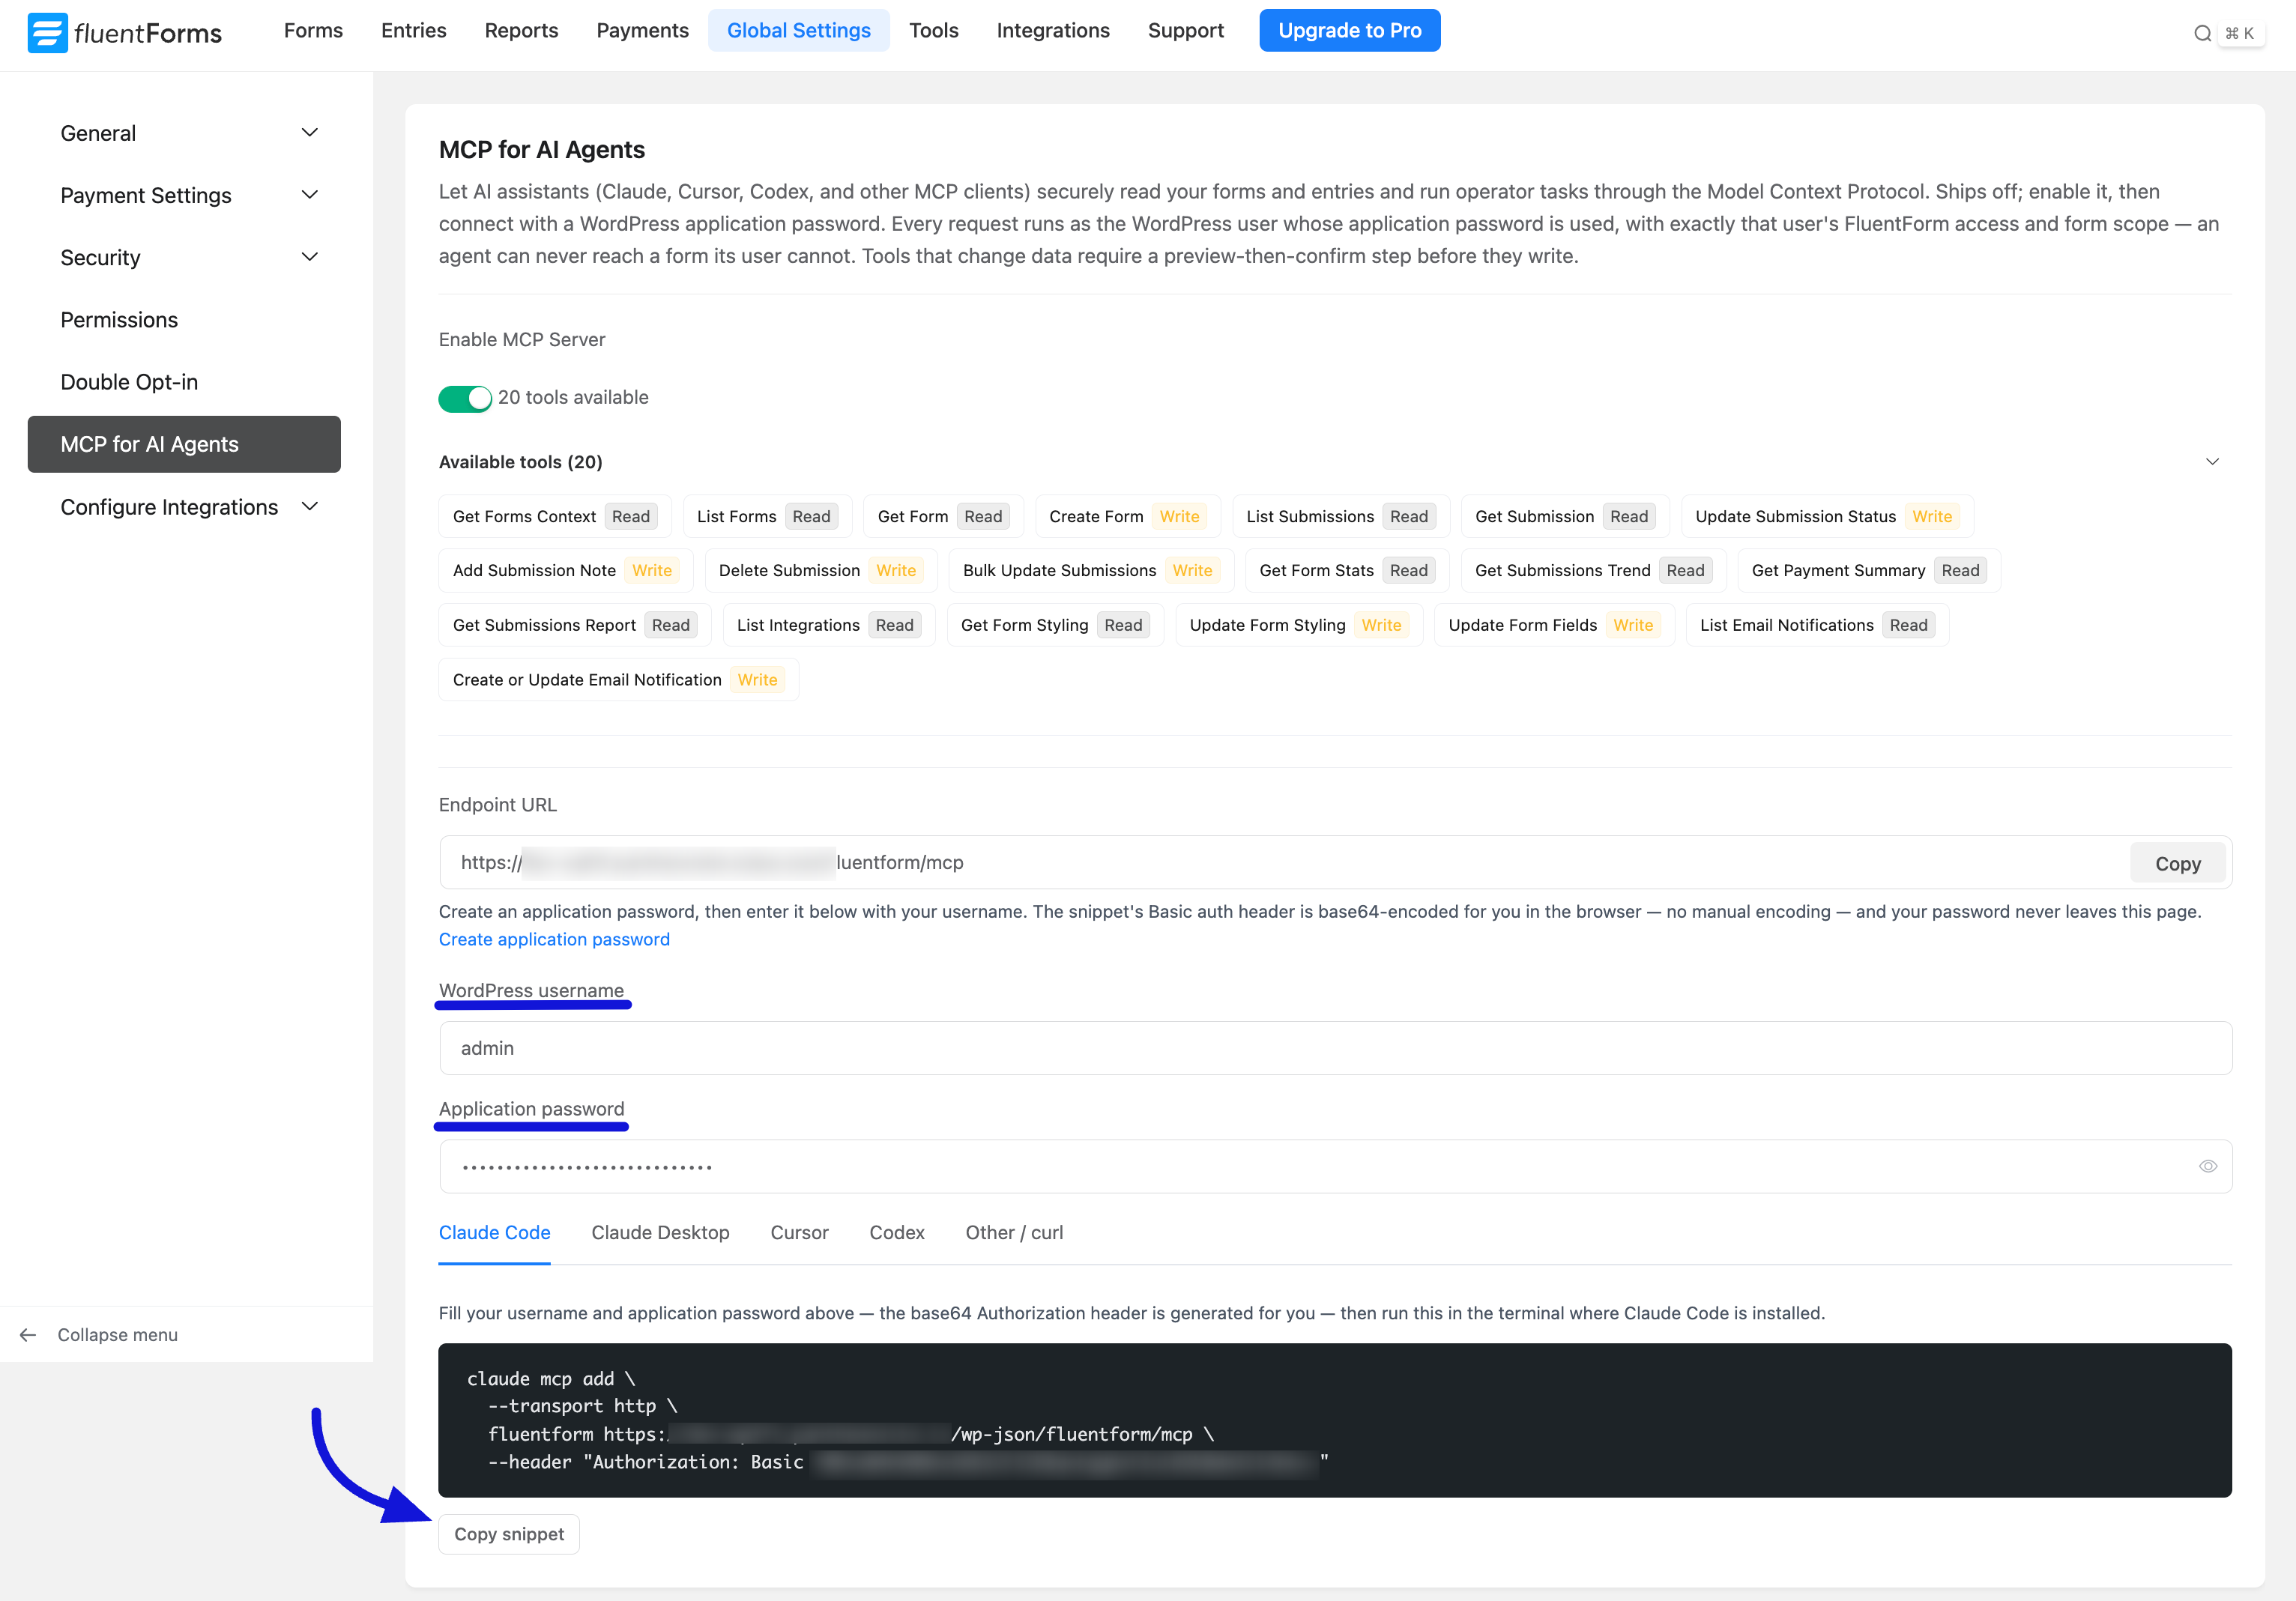Image resolution: width=2296 pixels, height=1601 pixels.
Task: Click the List Integrations tool tag
Action: [x=828, y=625]
